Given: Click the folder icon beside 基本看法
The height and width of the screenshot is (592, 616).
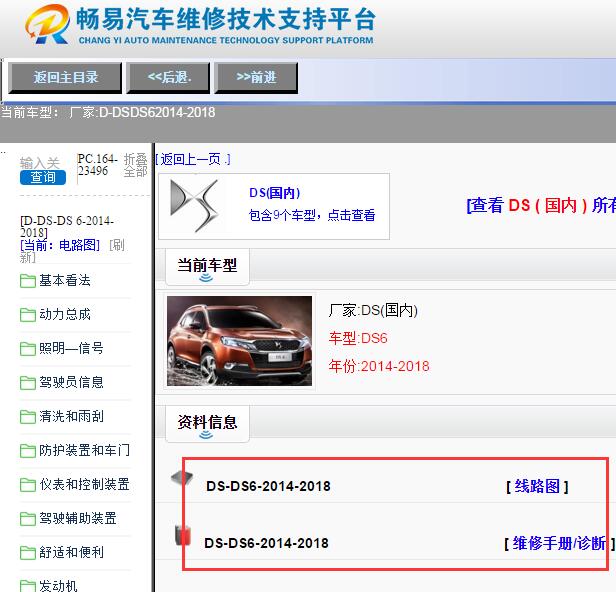Looking at the screenshot, I should 28,281.
